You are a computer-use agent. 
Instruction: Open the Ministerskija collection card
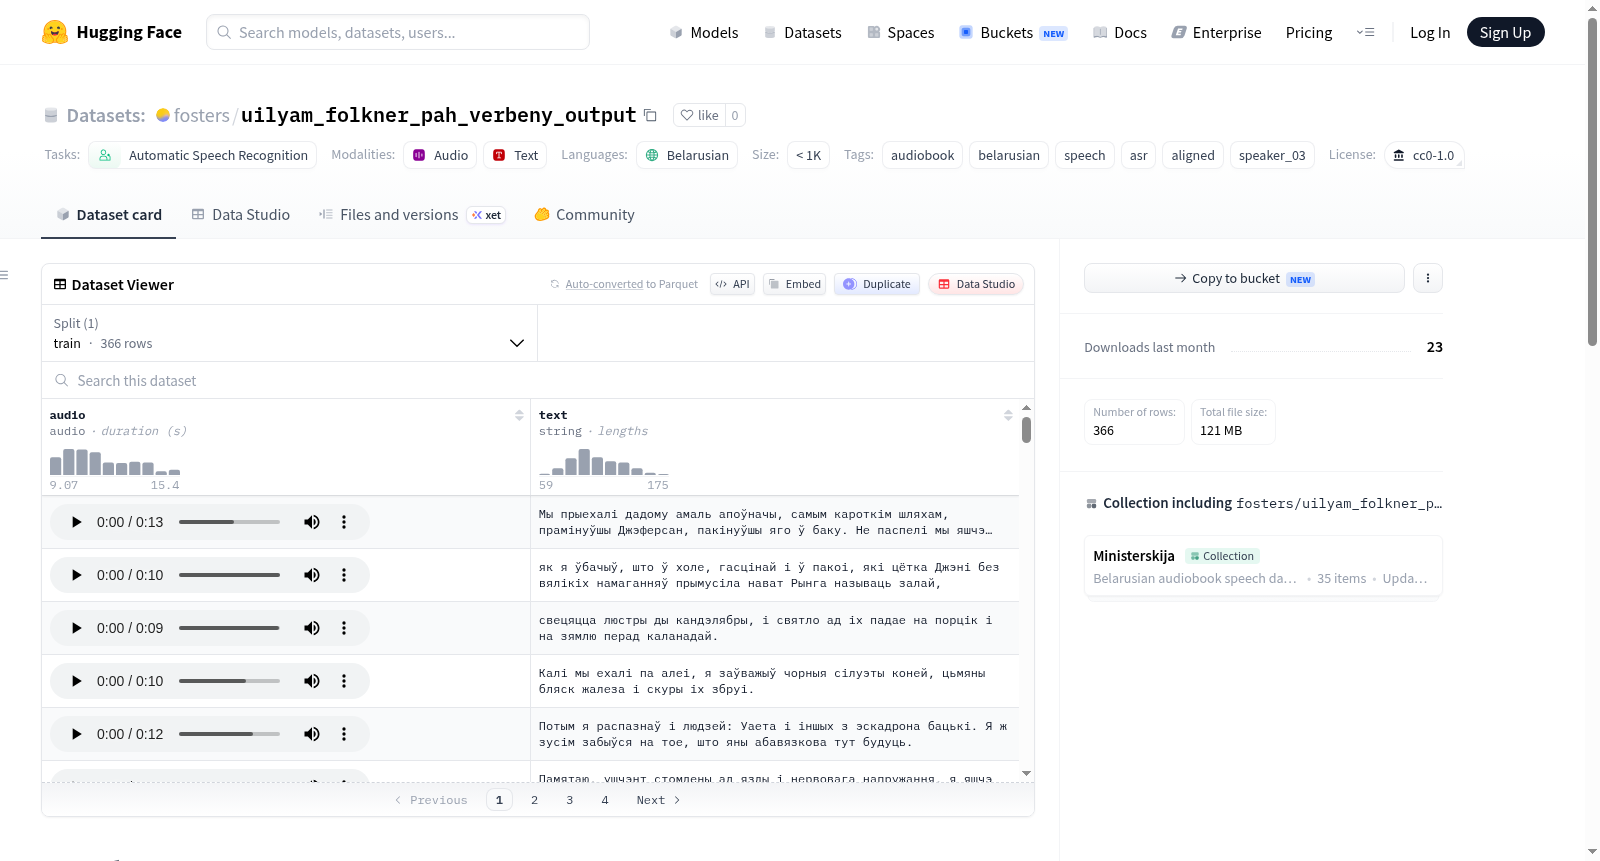point(1263,566)
